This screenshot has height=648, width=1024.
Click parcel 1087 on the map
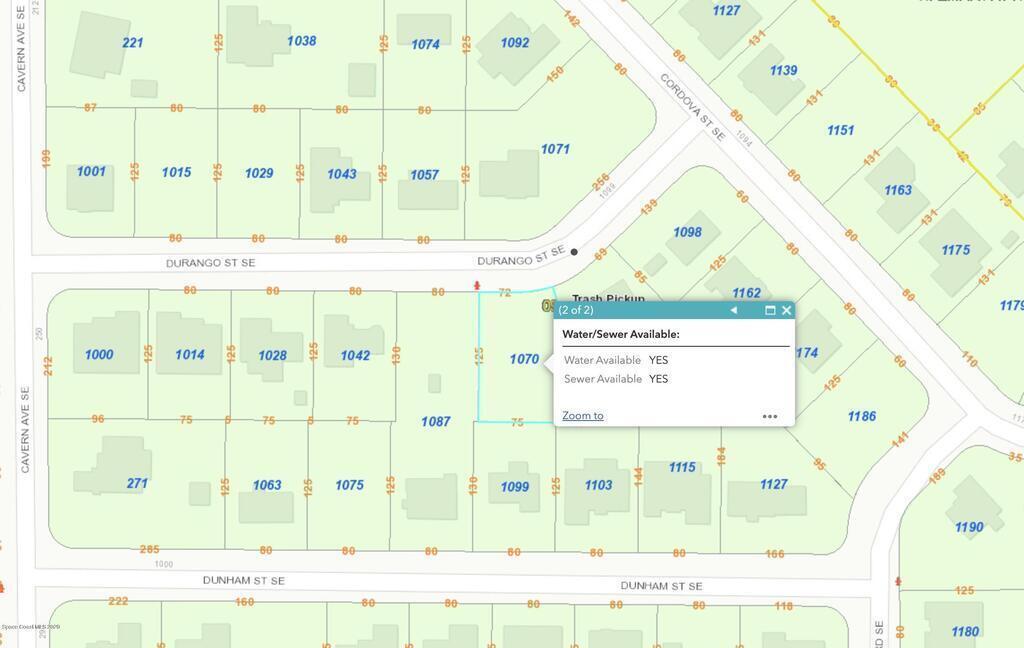click(x=435, y=421)
